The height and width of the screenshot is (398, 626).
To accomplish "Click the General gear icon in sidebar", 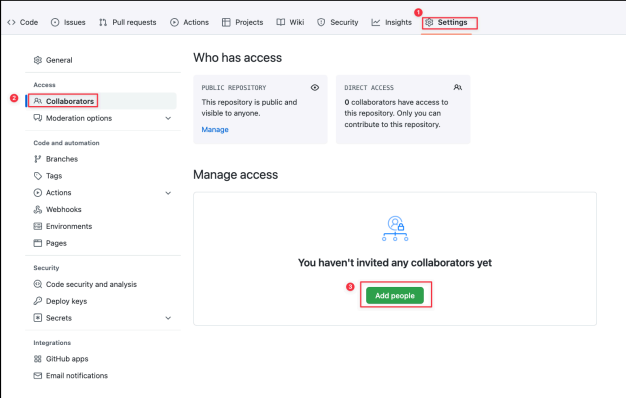I will [38, 60].
